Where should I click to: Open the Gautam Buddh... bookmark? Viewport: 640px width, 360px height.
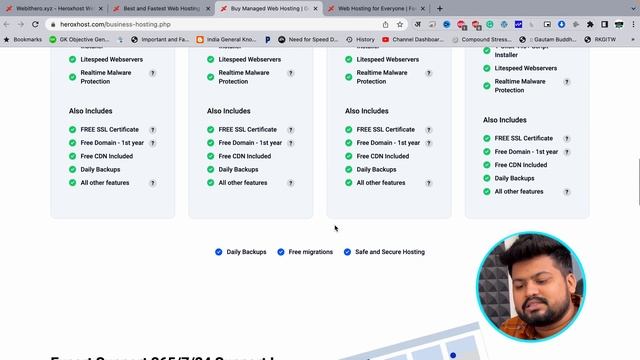pos(548,40)
